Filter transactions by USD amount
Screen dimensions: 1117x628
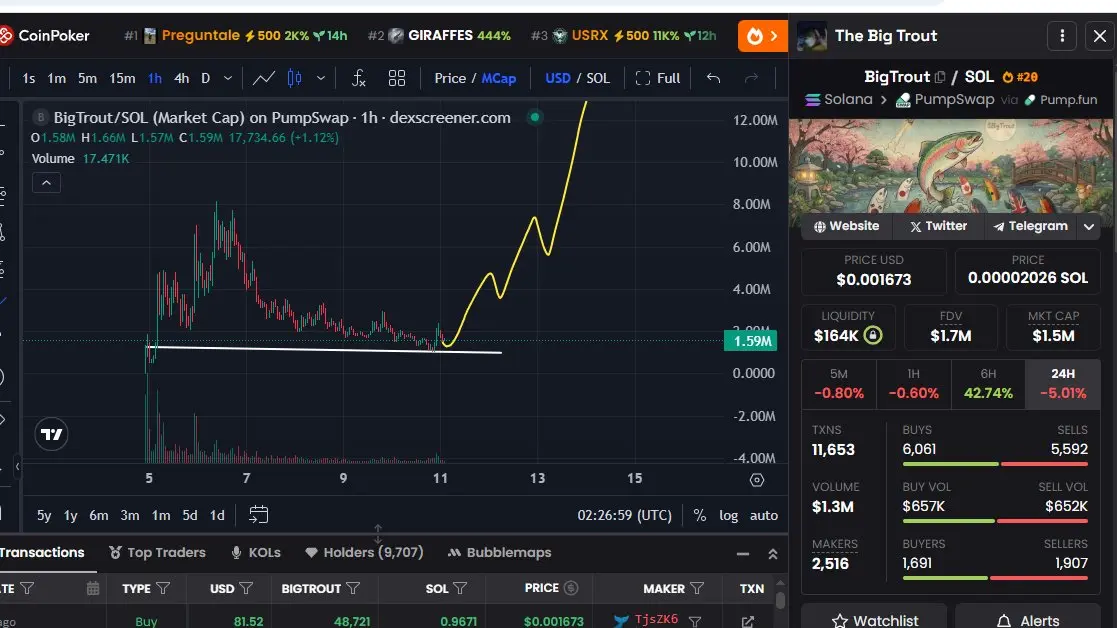coord(246,588)
